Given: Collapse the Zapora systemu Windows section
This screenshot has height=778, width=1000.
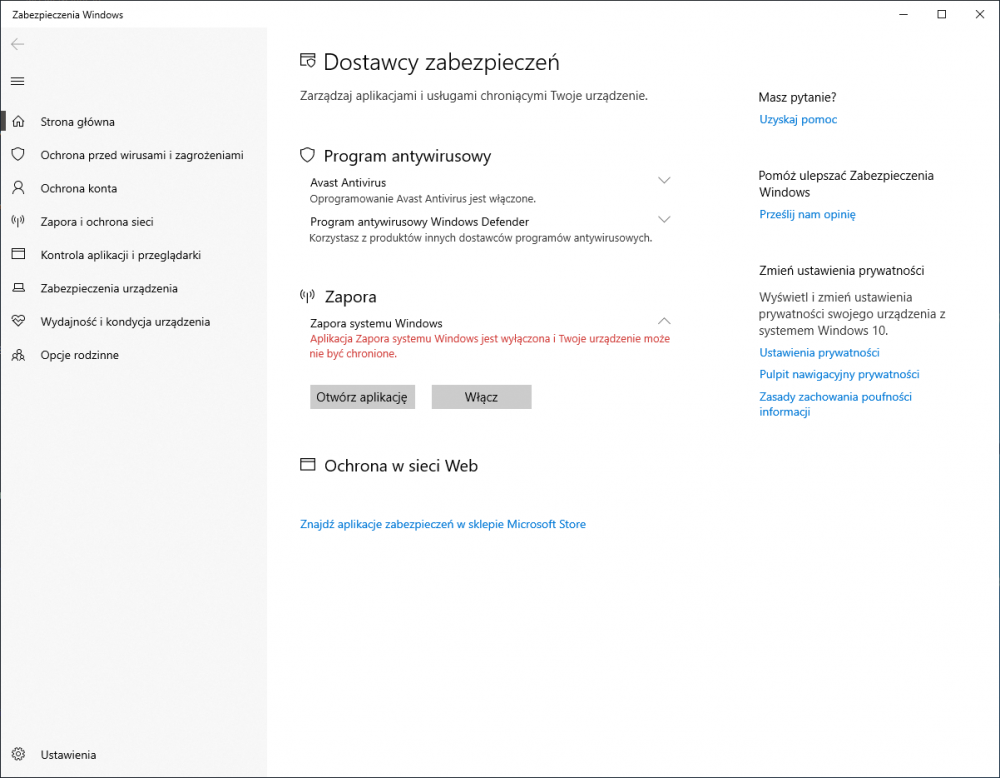Looking at the screenshot, I should (x=664, y=321).
